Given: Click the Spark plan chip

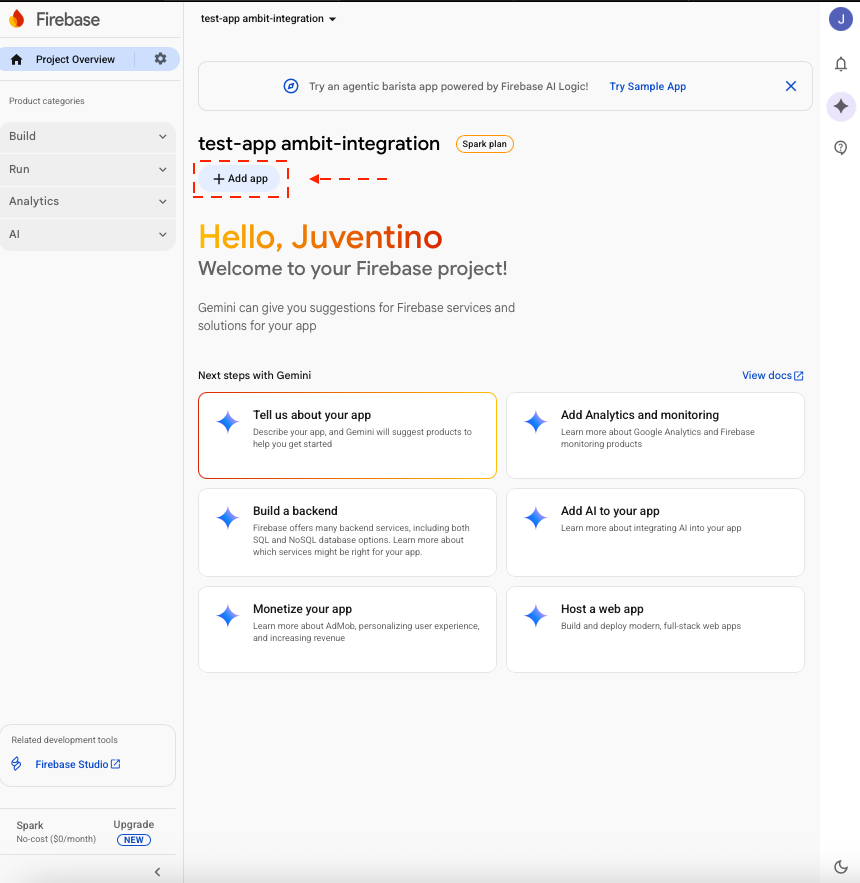Looking at the screenshot, I should tap(484, 143).
